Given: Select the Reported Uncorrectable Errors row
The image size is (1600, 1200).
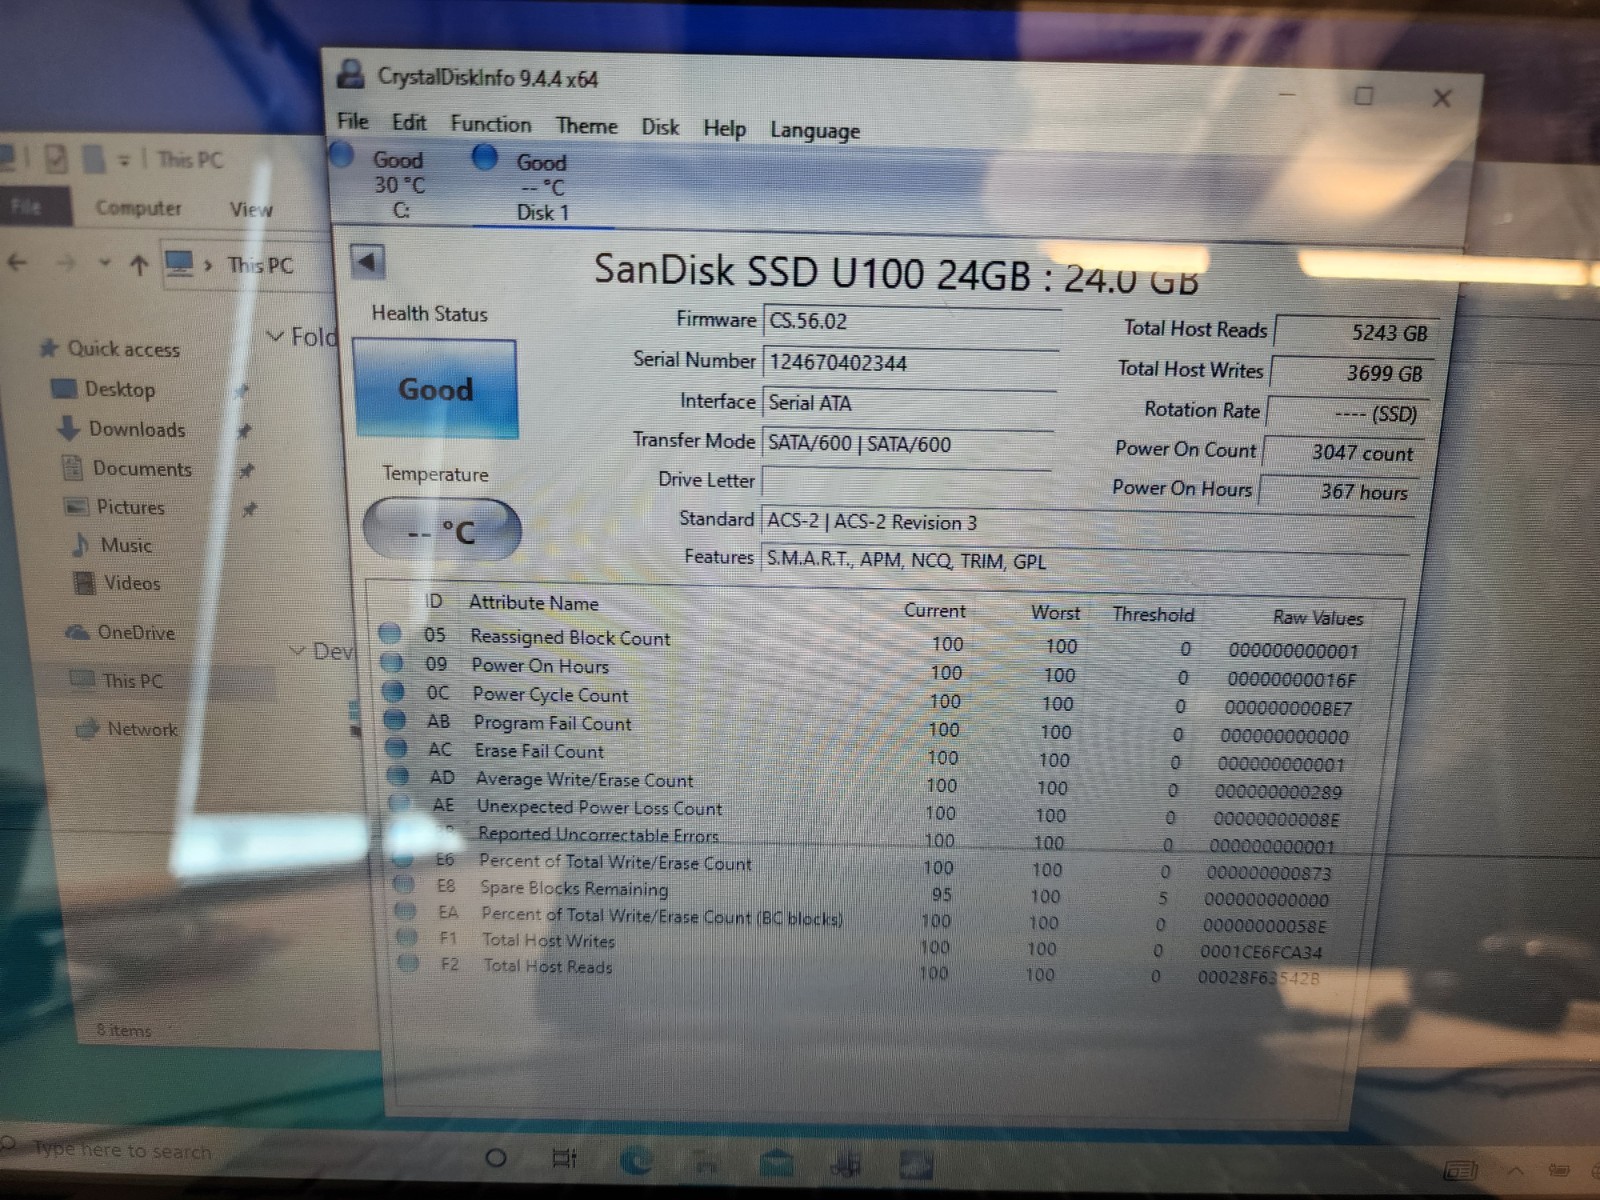Looking at the screenshot, I should (x=866, y=838).
